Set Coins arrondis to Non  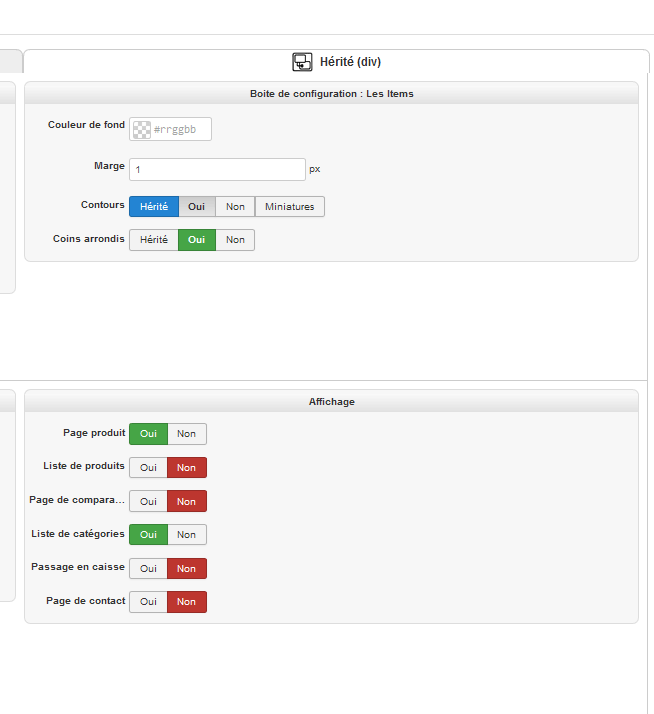[x=235, y=240]
